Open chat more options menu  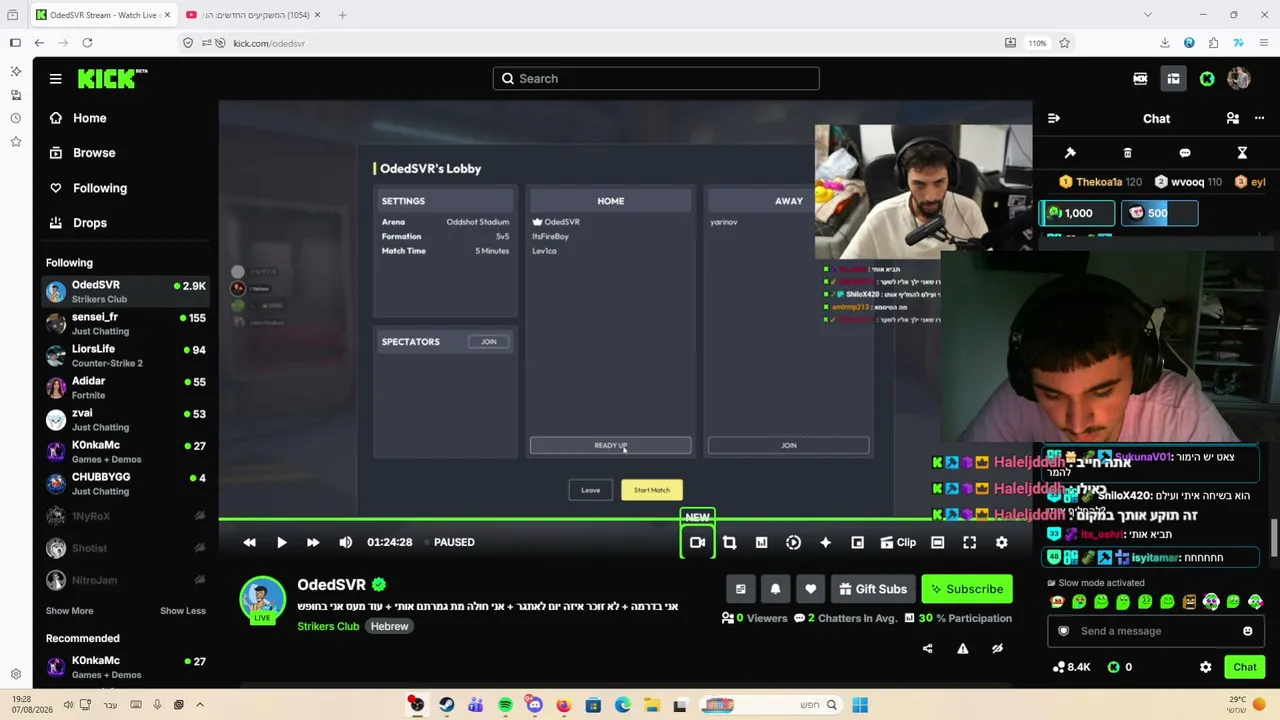click(1259, 118)
